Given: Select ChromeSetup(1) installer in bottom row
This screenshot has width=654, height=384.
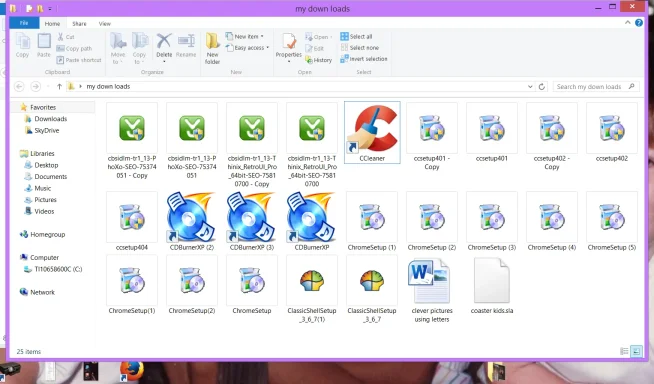Looking at the screenshot, I should click(132, 281).
